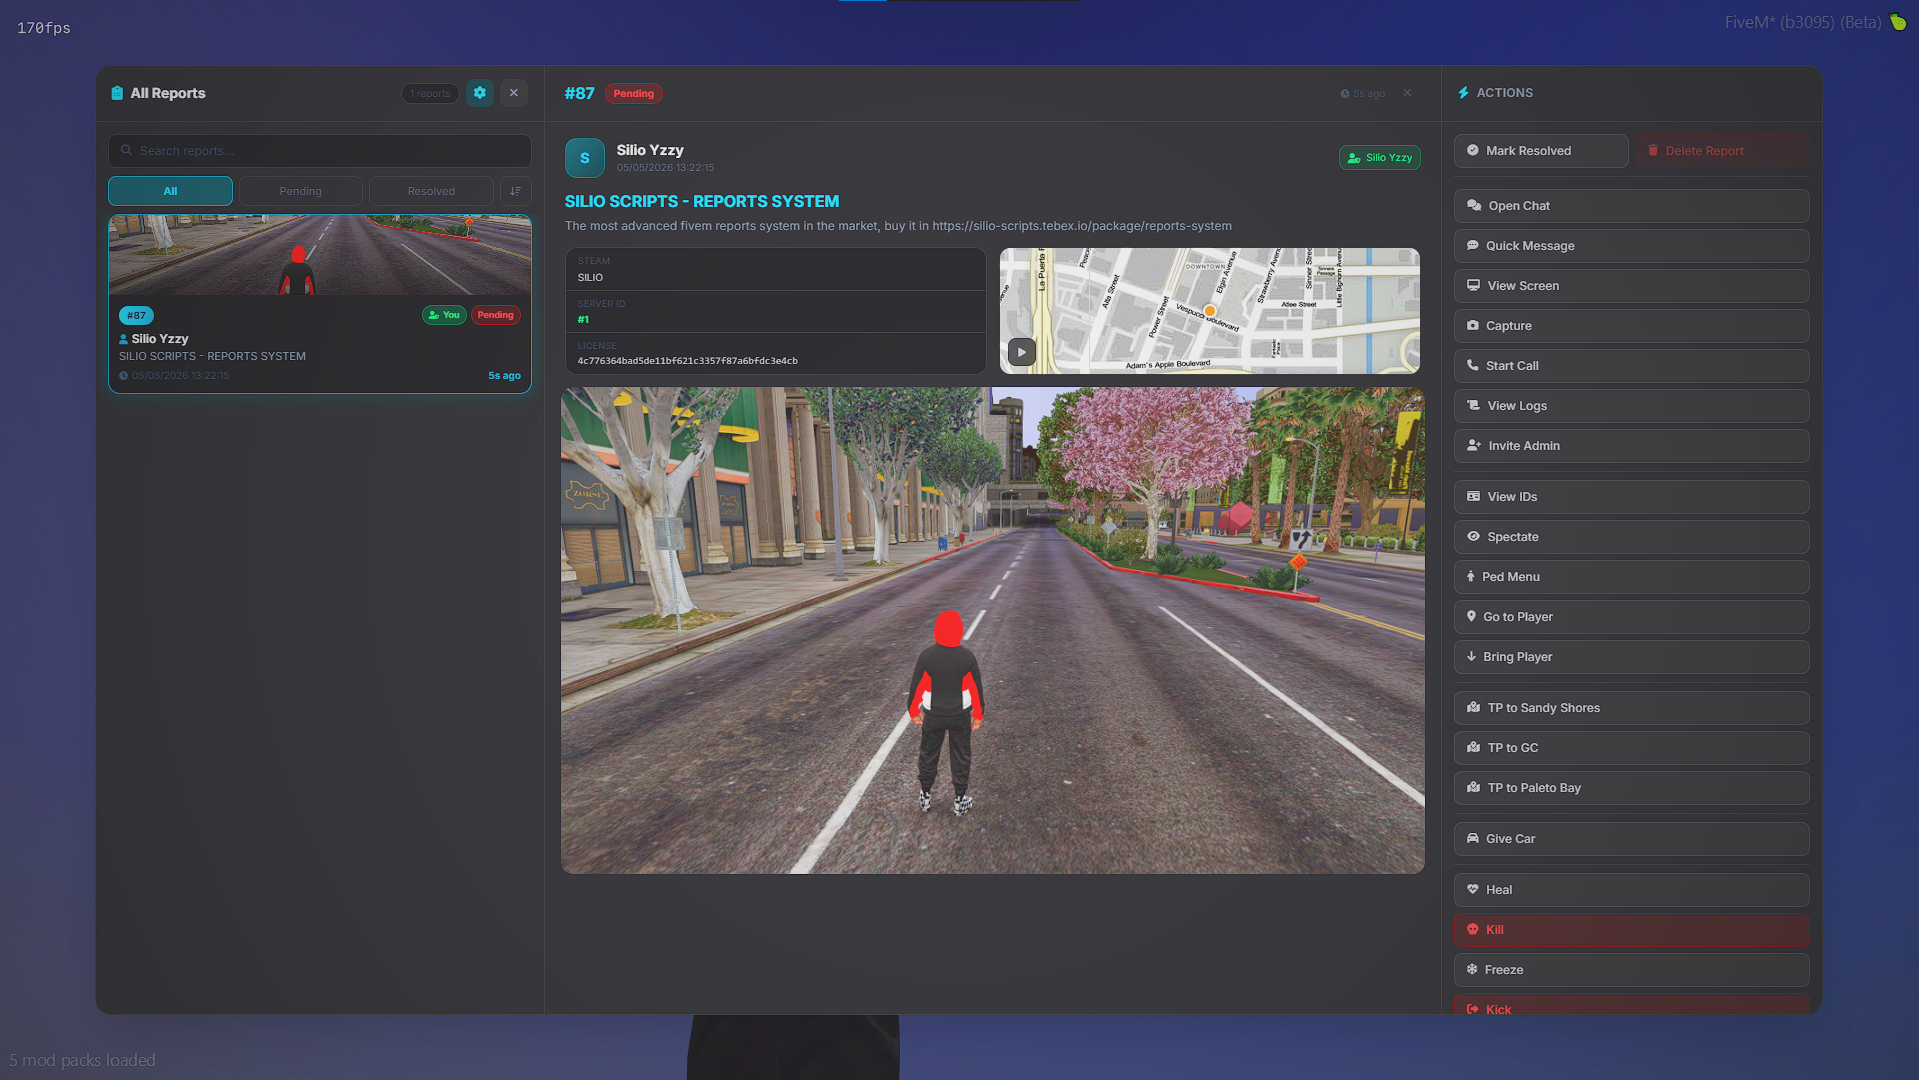Open the Ped Menu

click(x=1632, y=577)
